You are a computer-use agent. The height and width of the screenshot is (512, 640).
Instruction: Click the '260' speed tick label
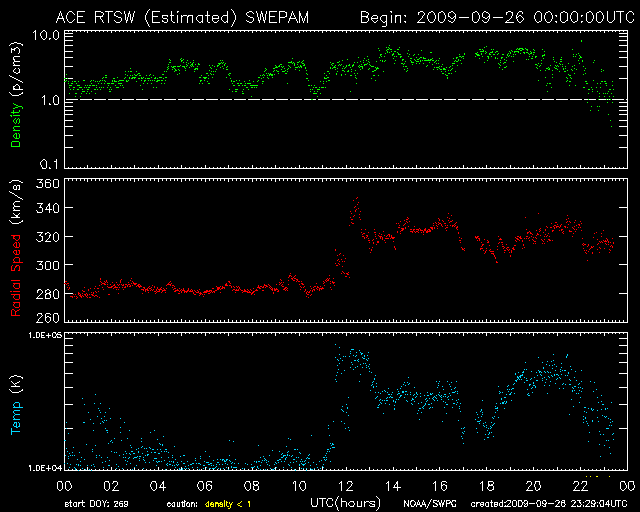47,318
